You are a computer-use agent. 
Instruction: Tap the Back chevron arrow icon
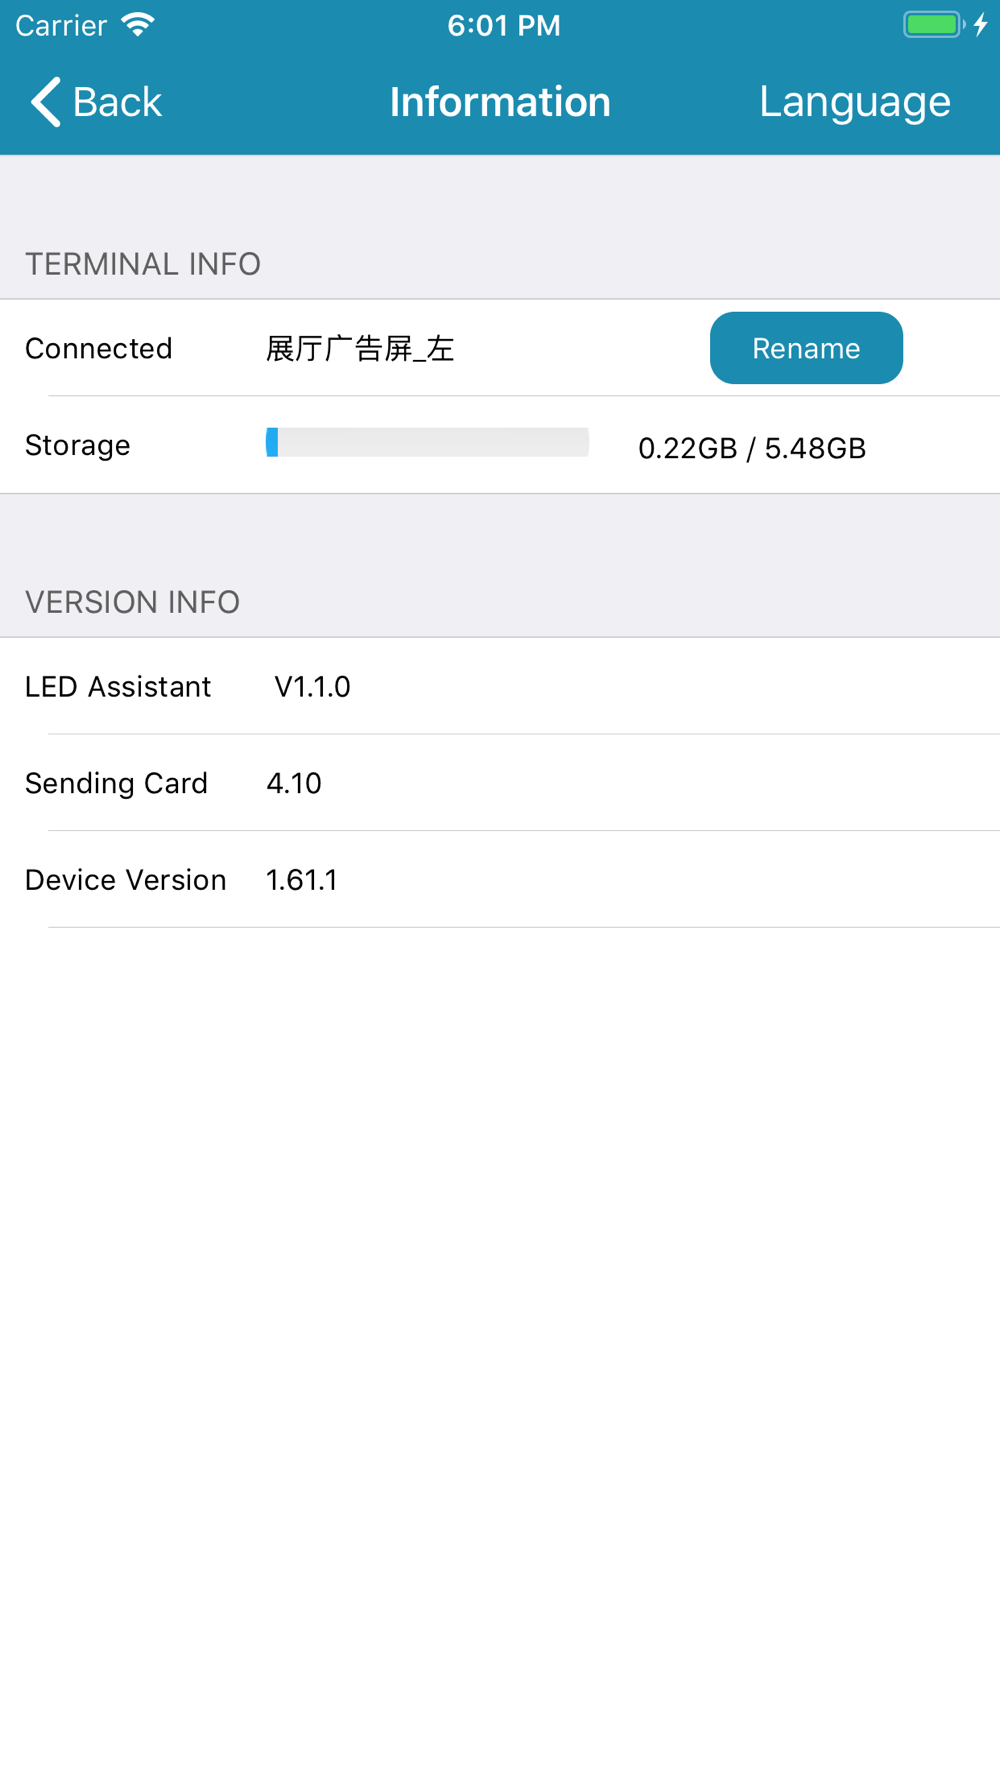pos(45,102)
